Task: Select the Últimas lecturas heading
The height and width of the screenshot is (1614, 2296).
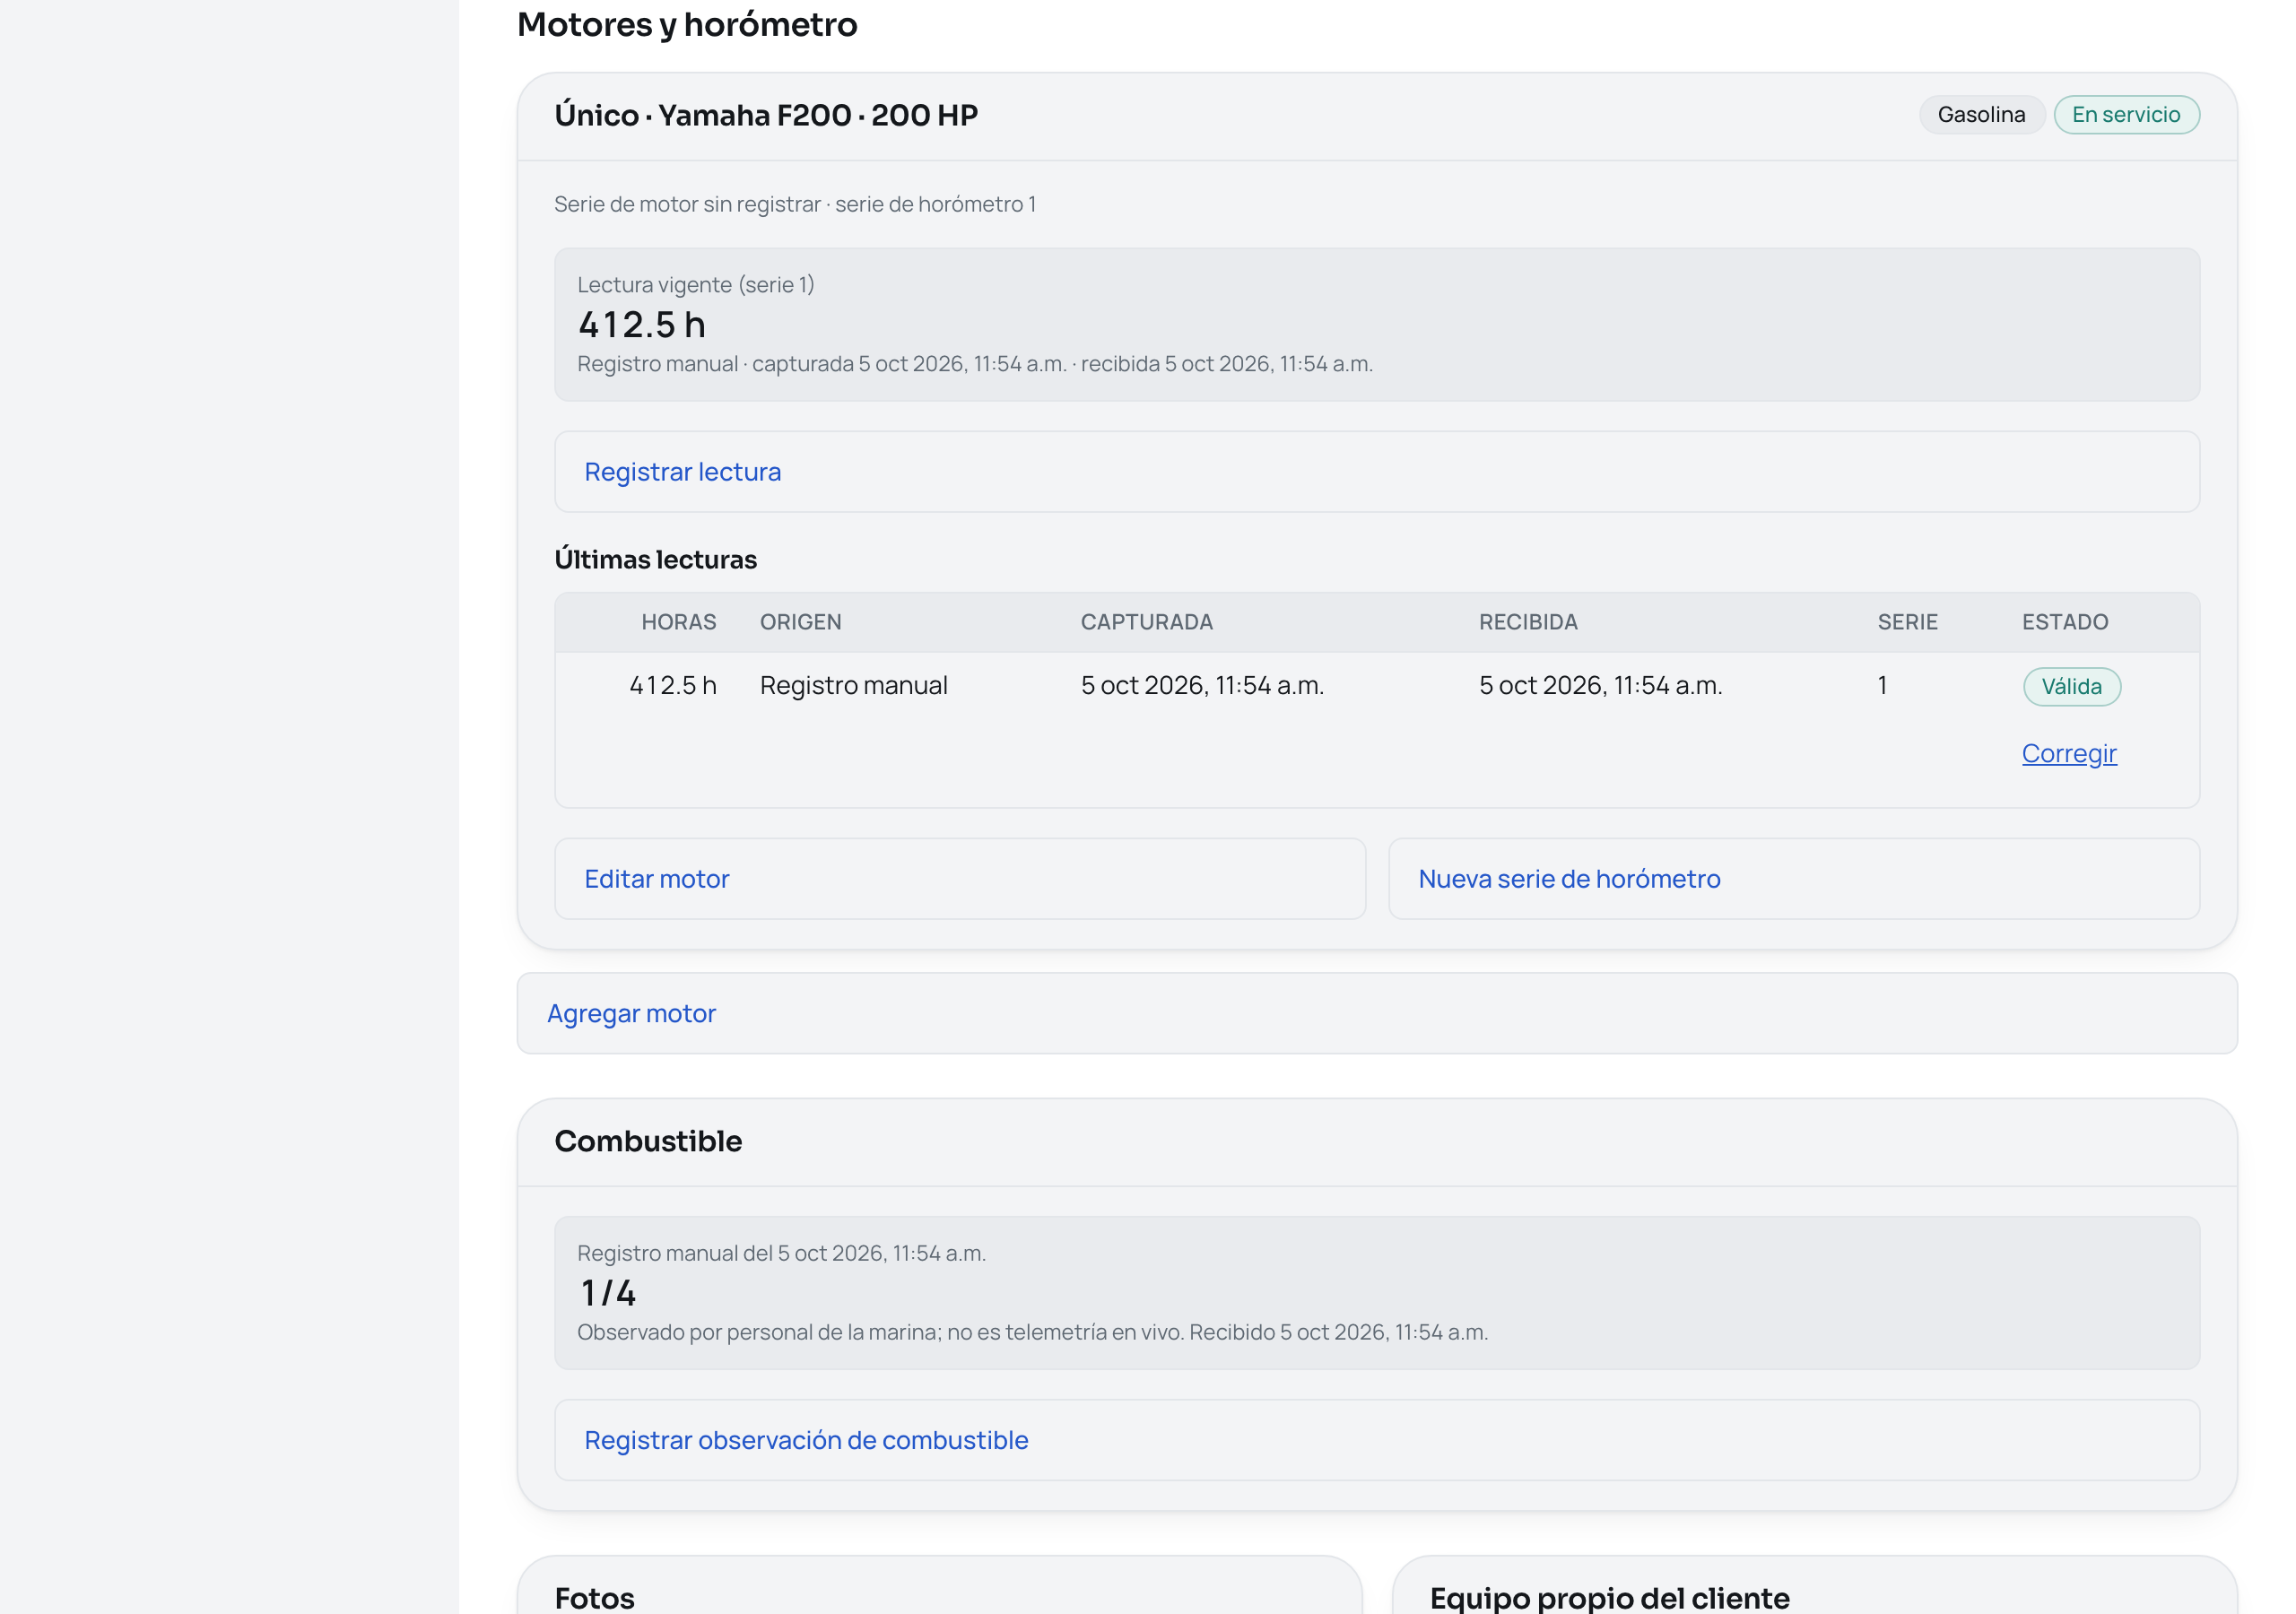Action: 655,559
